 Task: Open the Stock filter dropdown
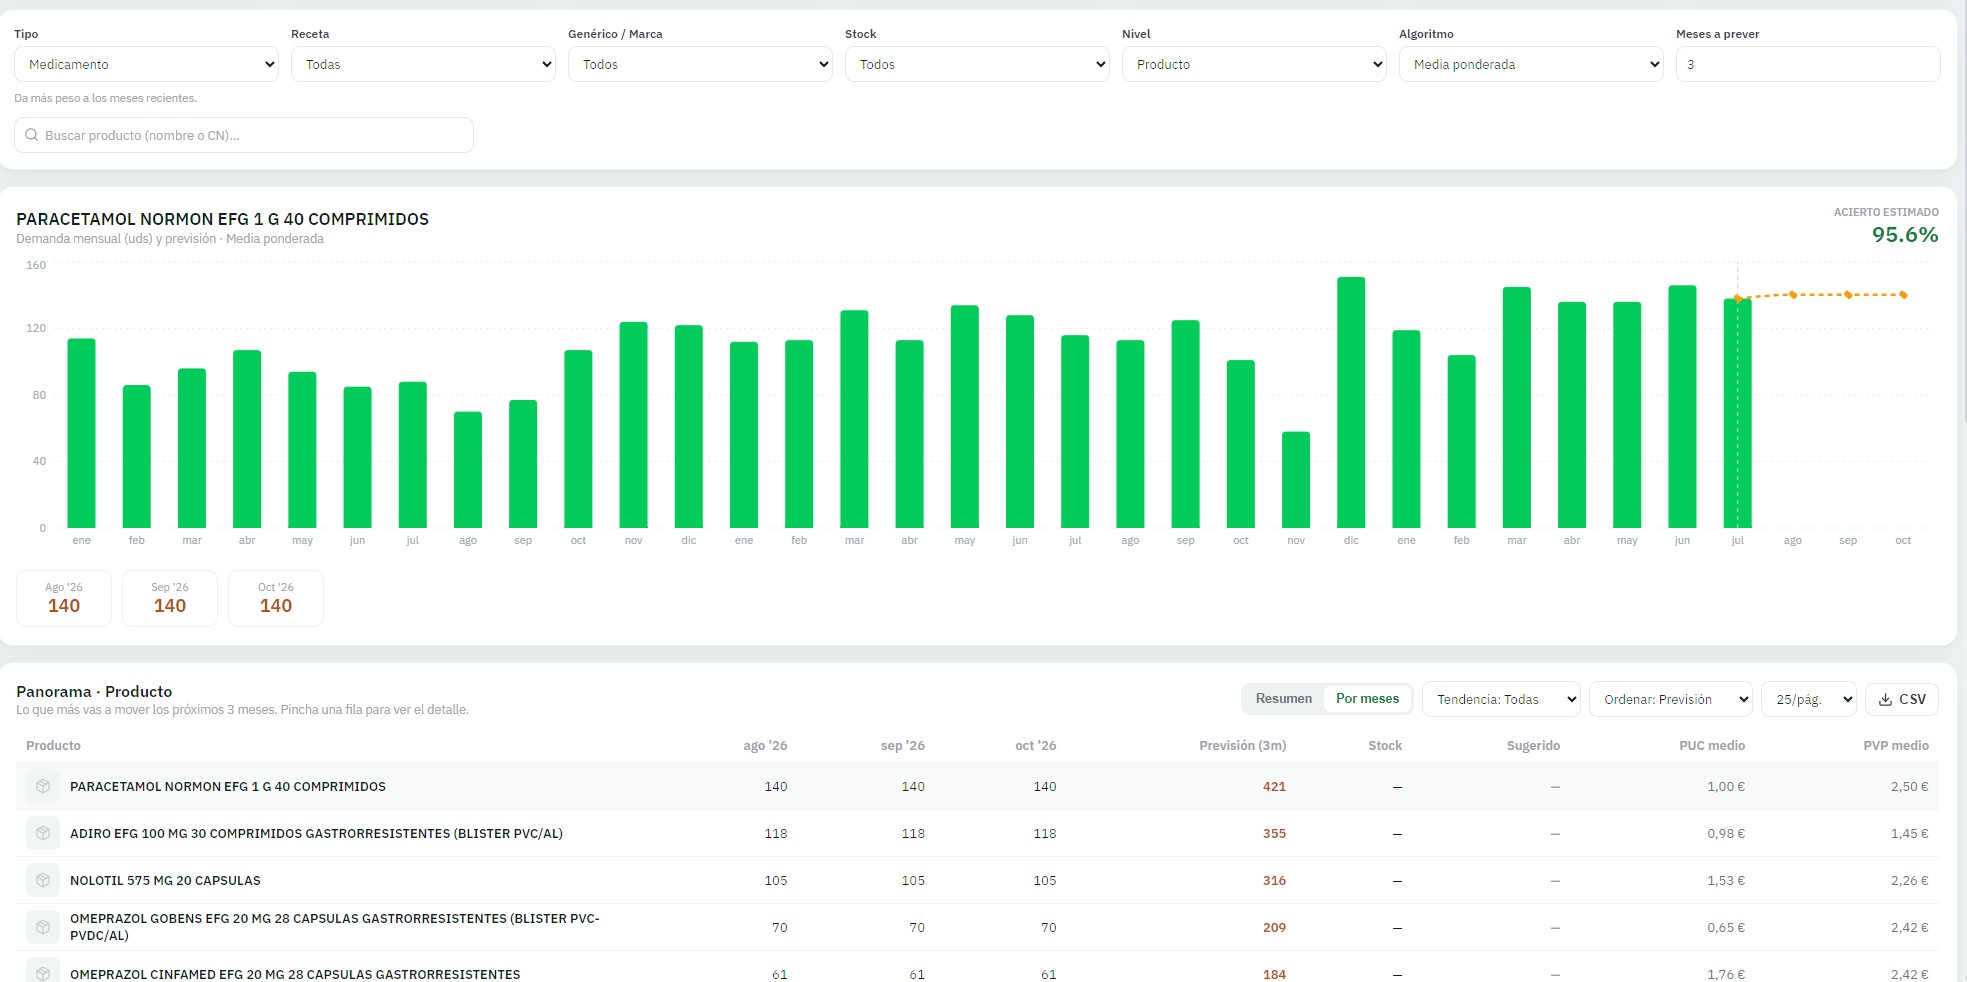click(x=977, y=64)
